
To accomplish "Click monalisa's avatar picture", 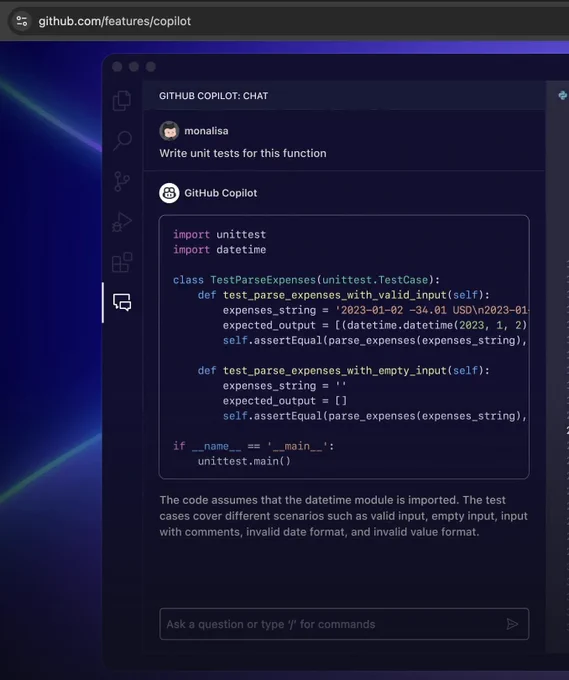I will (x=169, y=131).
